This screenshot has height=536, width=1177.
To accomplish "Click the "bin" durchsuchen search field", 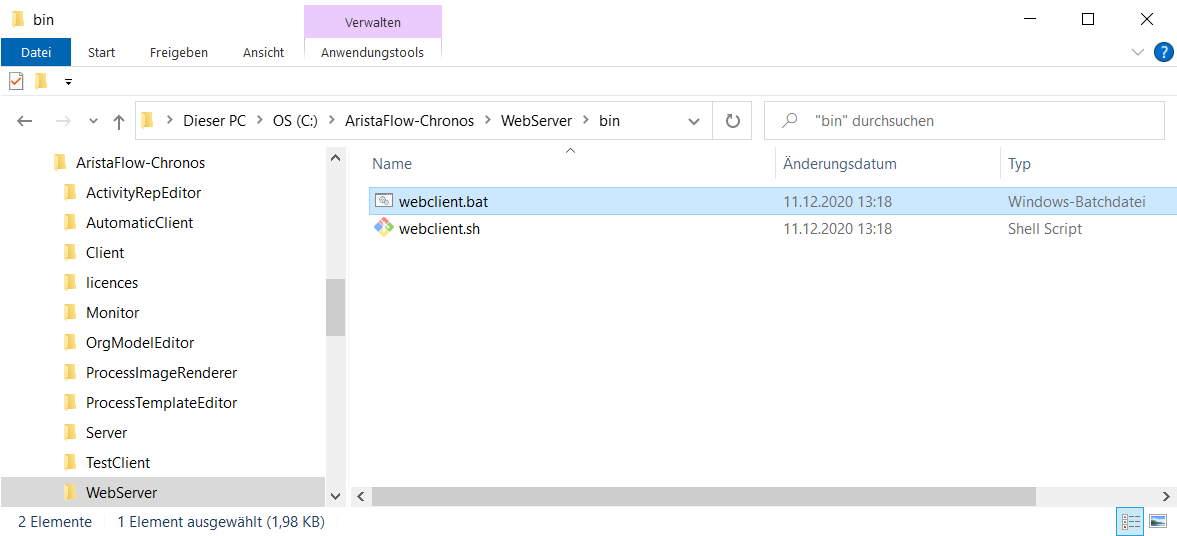I will 966,121.
